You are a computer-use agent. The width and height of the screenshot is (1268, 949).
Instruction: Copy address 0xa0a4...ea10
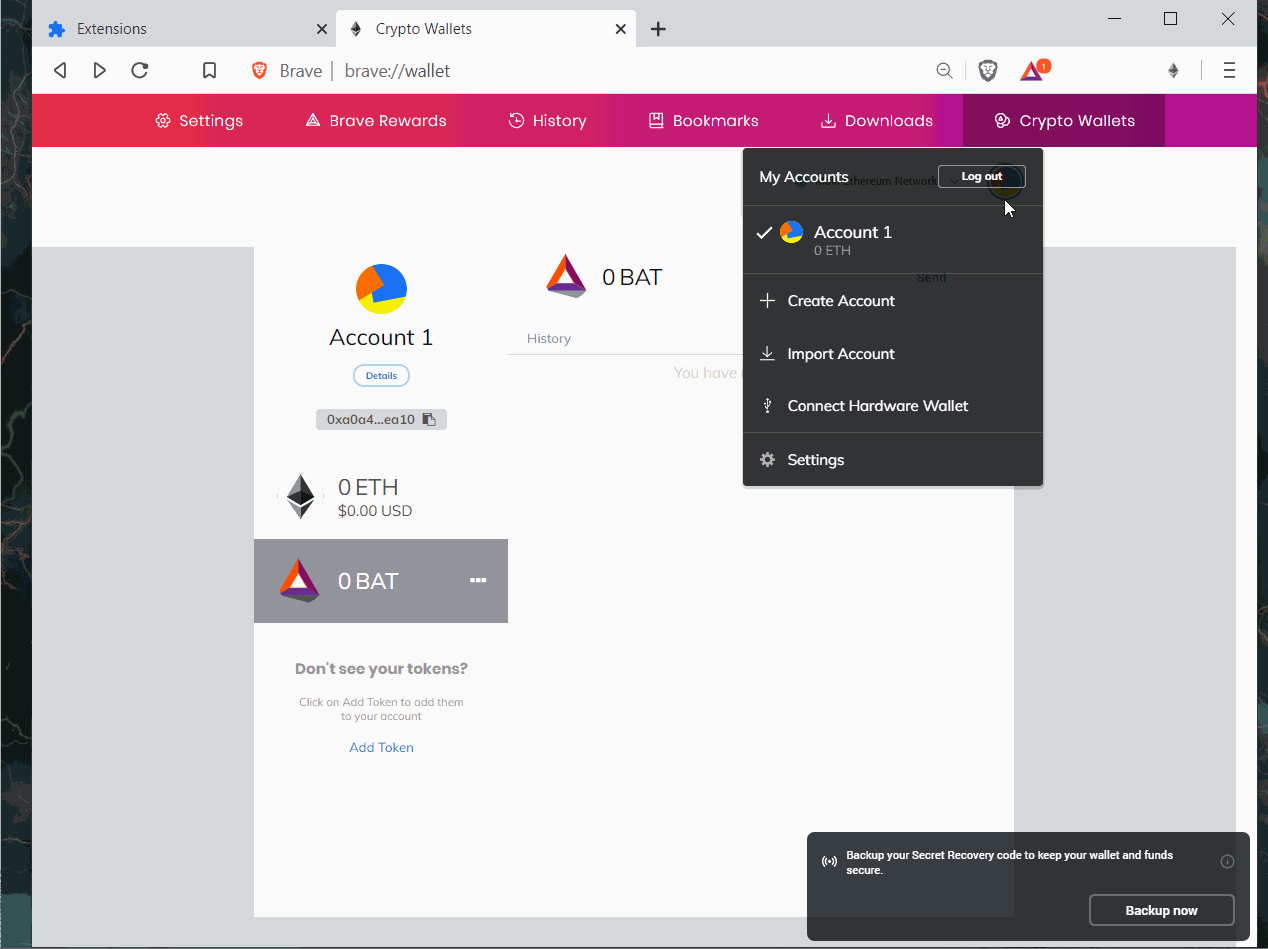(381, 420)
